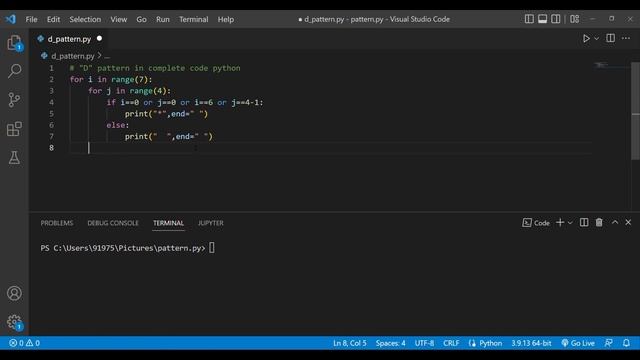Expand the new terminal launch profile dropdown
640x360 pixels.
[570, 222]
